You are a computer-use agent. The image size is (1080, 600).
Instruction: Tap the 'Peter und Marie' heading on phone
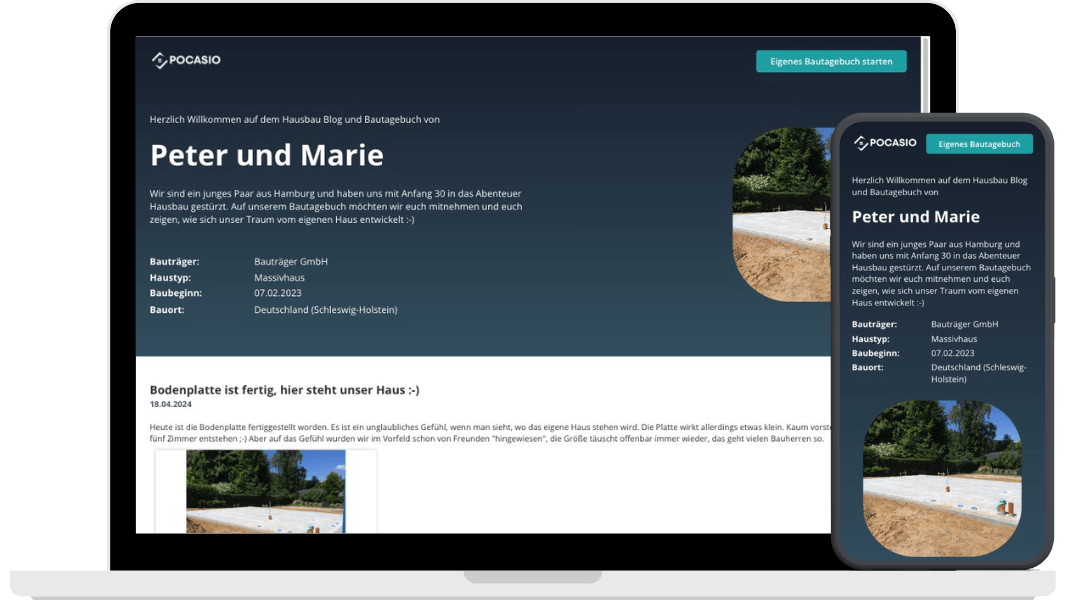[915, 216]
